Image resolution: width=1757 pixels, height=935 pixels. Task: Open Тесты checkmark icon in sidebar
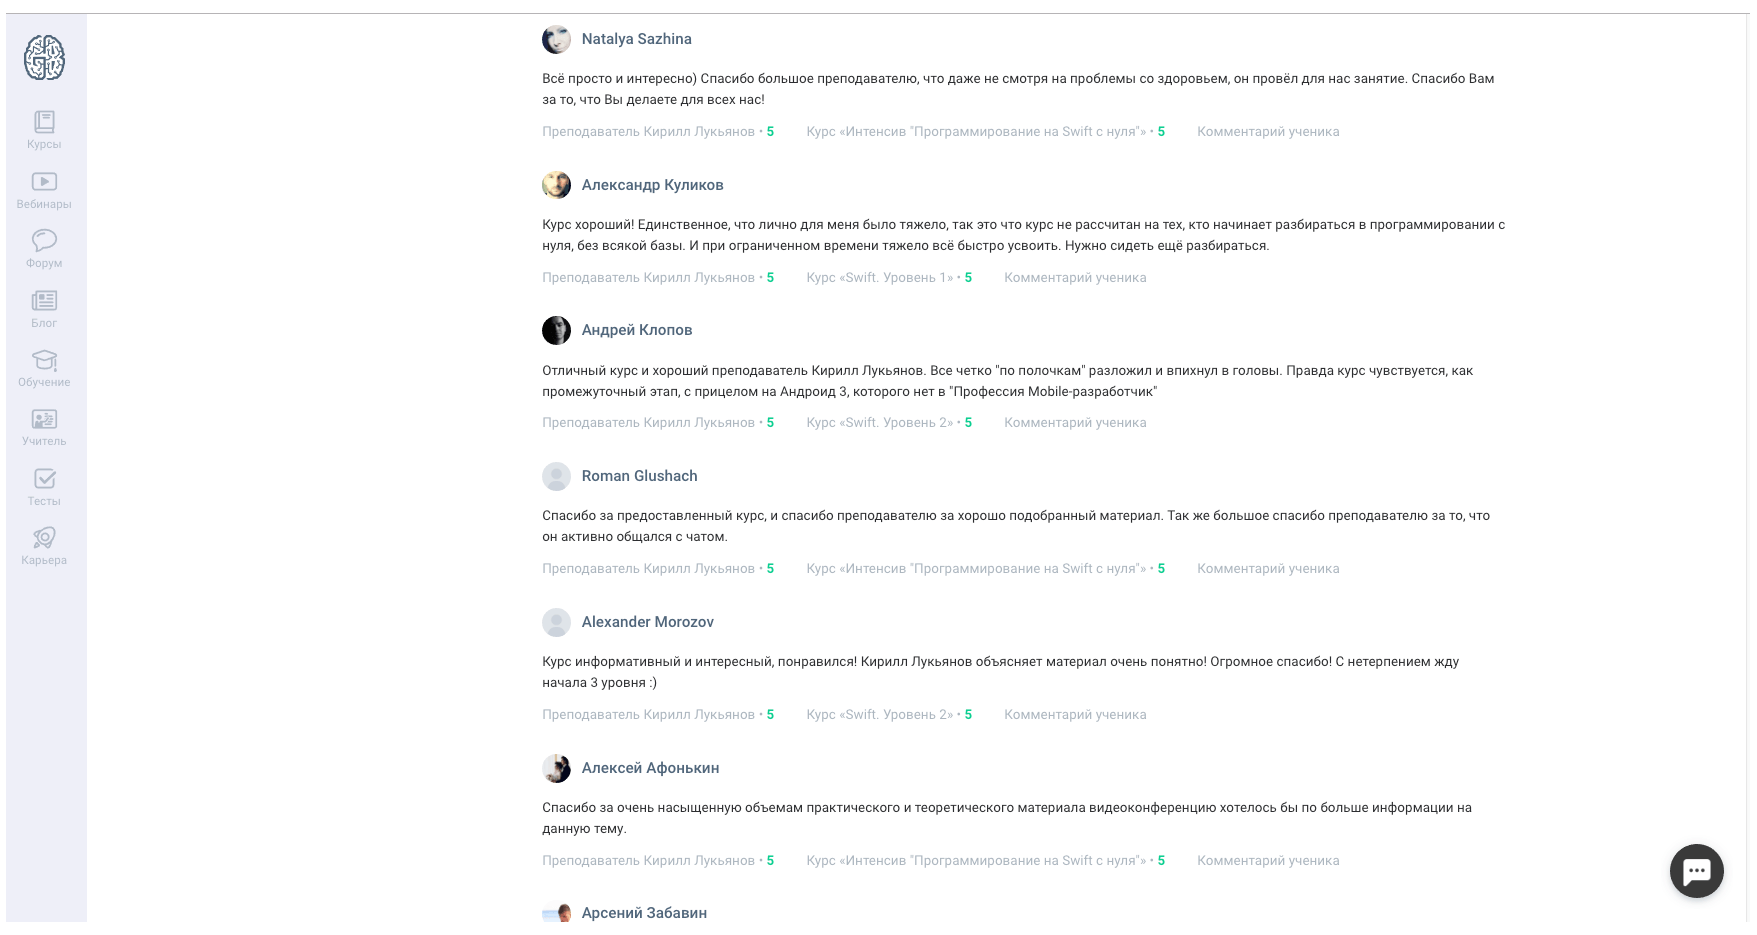[44, 487]
